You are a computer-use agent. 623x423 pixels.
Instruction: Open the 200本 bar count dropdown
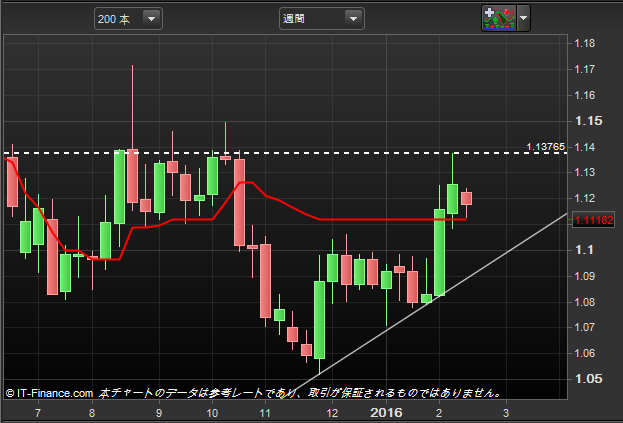128,19
